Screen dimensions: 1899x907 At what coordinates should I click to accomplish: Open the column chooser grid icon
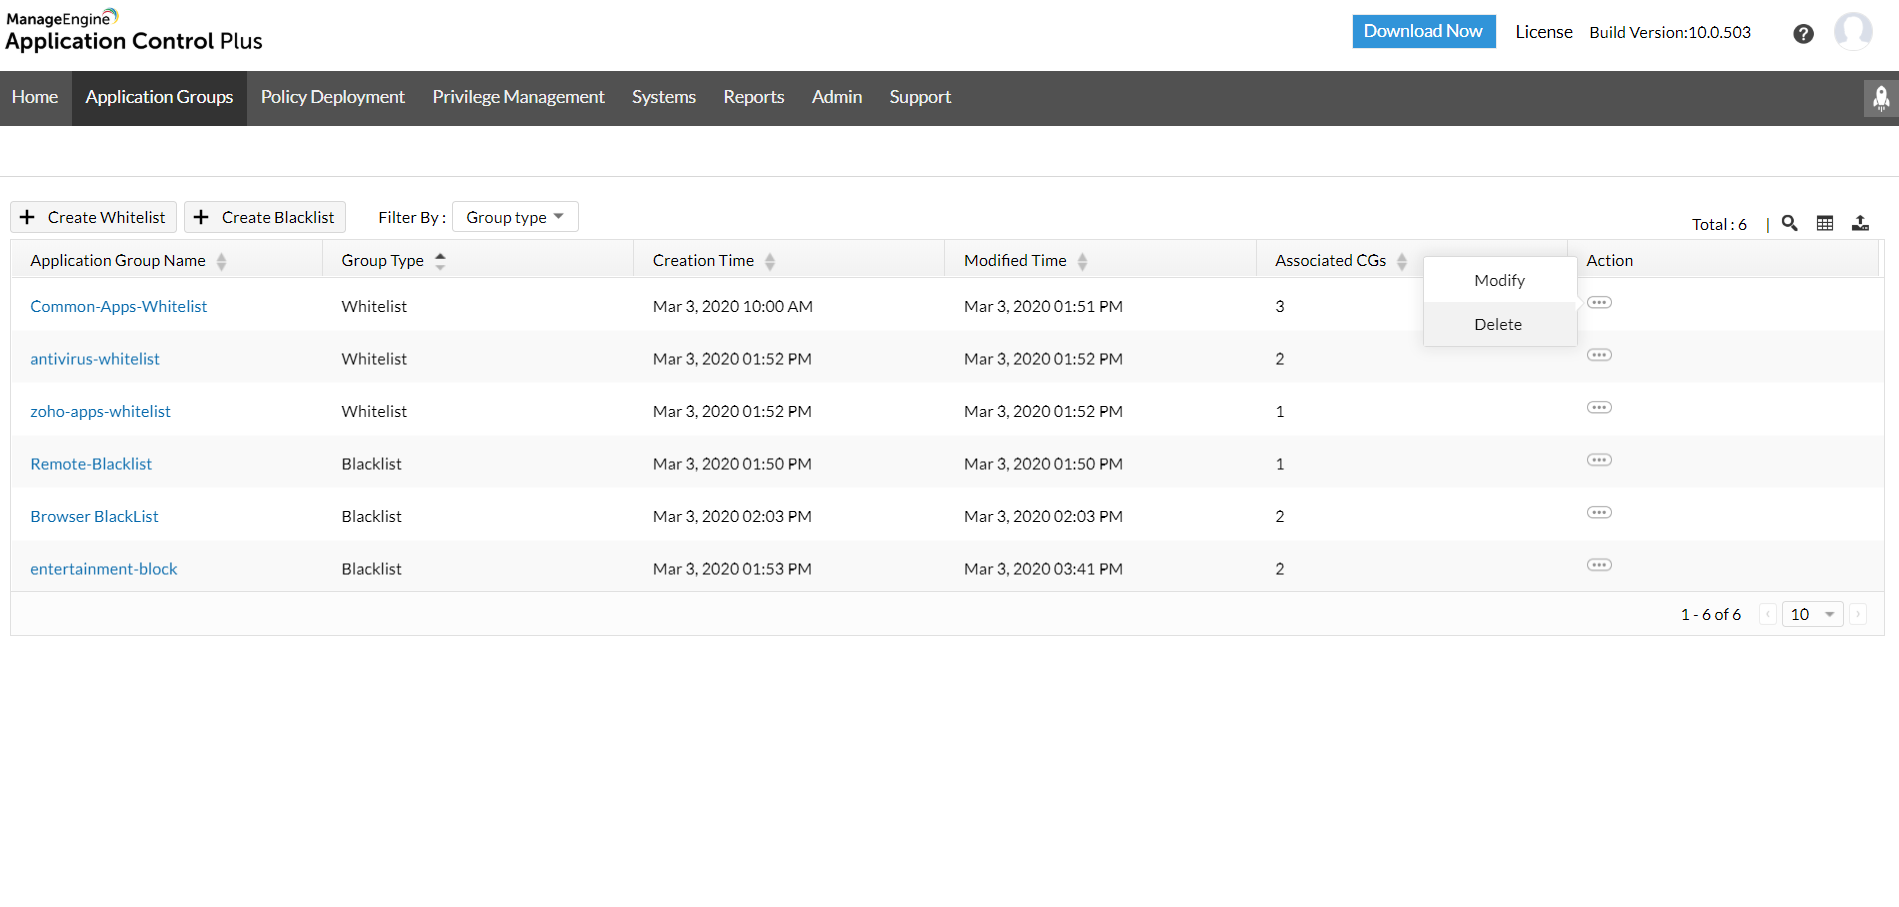[x=1825, y=223]
